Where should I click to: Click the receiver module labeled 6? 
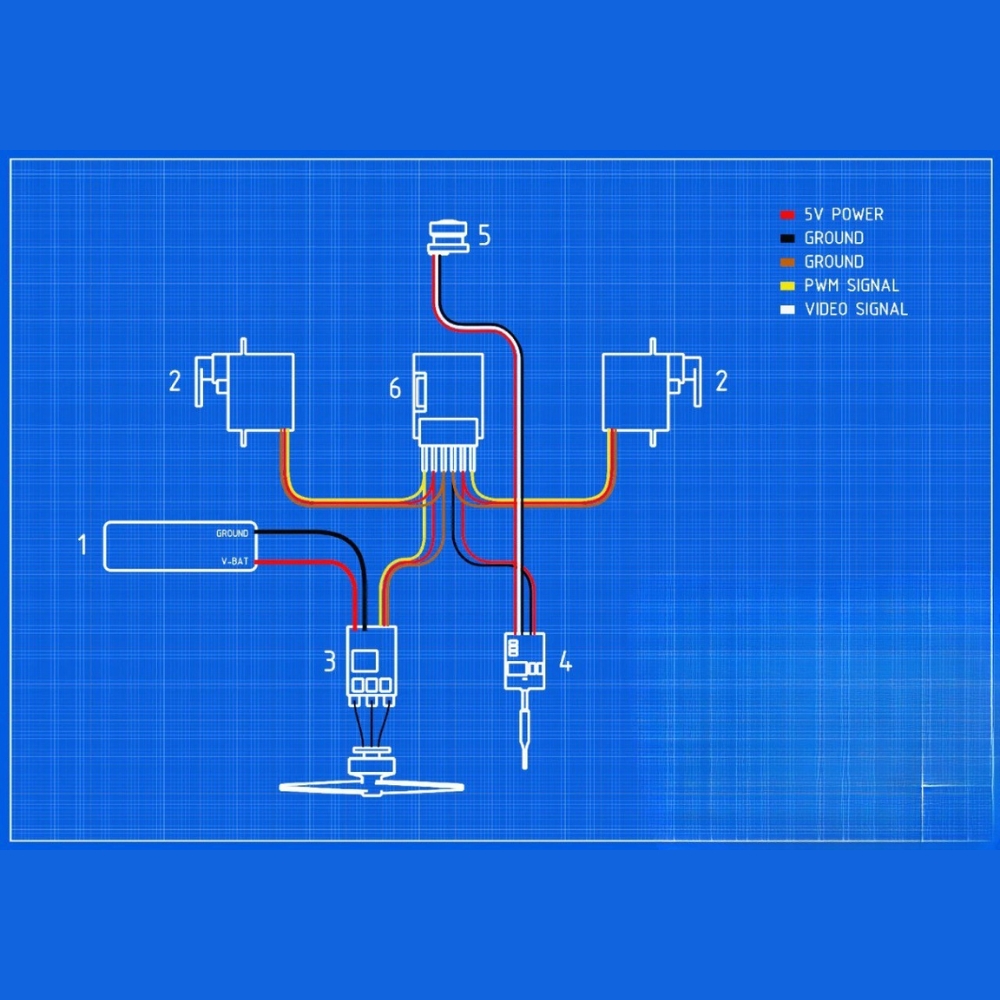448,397
